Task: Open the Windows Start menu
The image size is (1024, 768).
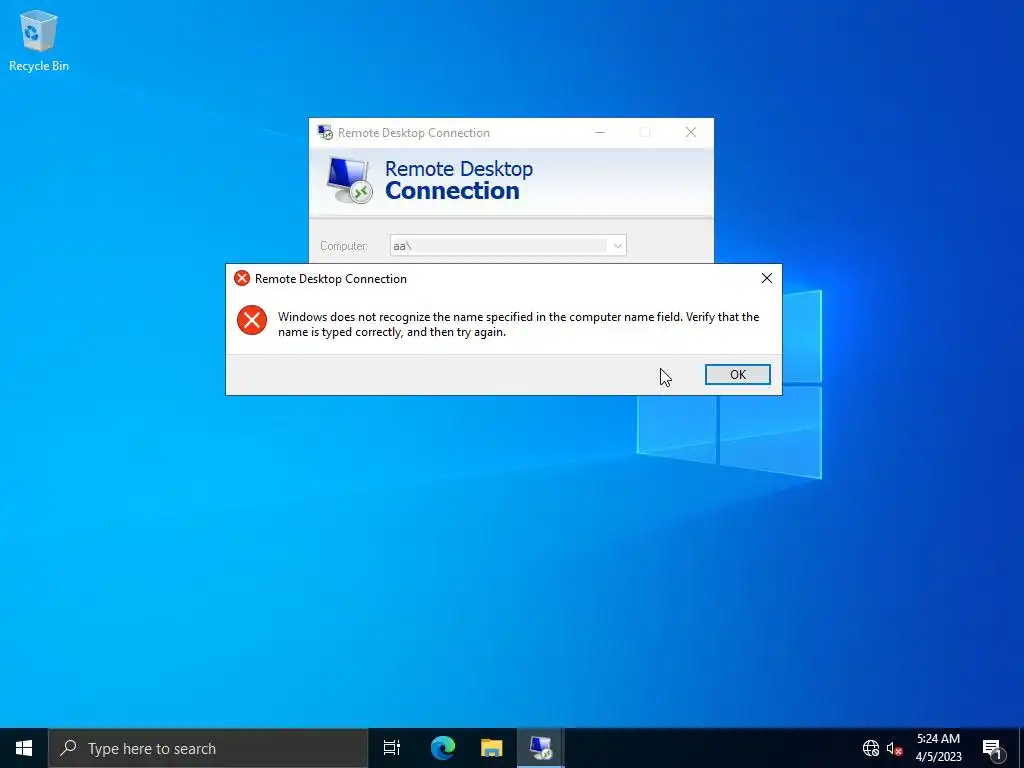Action: coord(24,748)
